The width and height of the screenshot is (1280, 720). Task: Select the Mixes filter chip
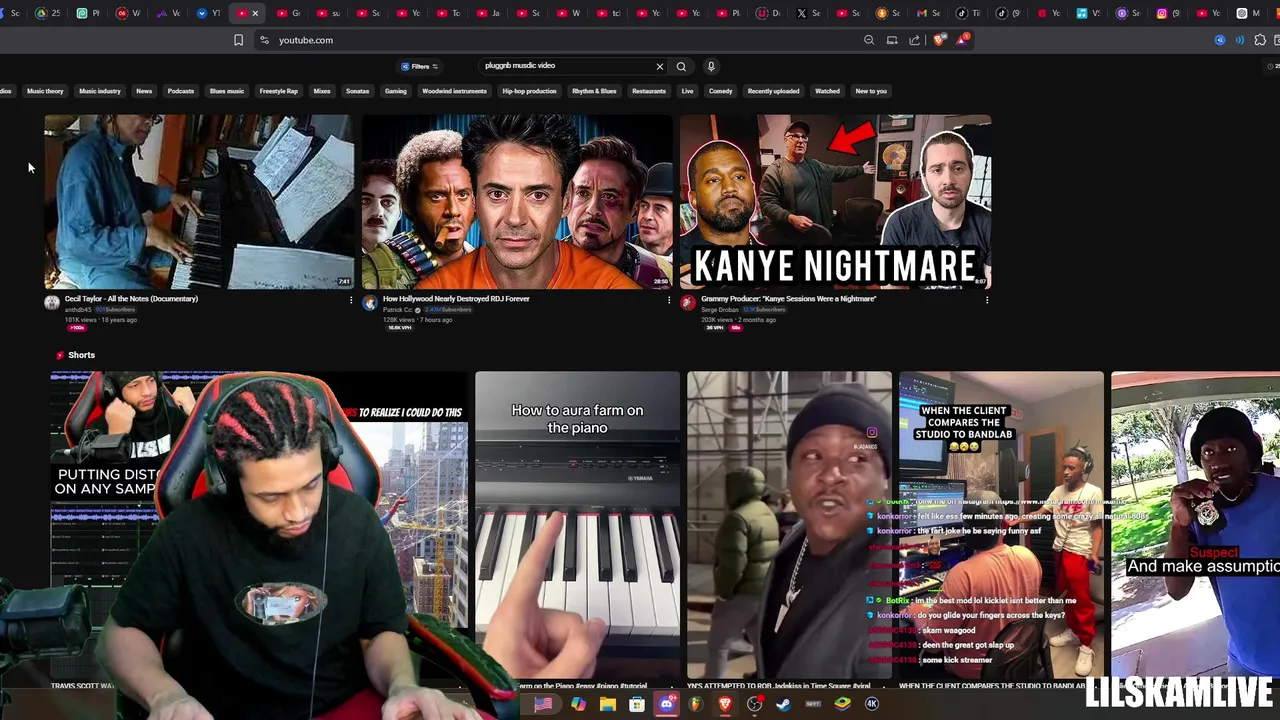point(322,91)
